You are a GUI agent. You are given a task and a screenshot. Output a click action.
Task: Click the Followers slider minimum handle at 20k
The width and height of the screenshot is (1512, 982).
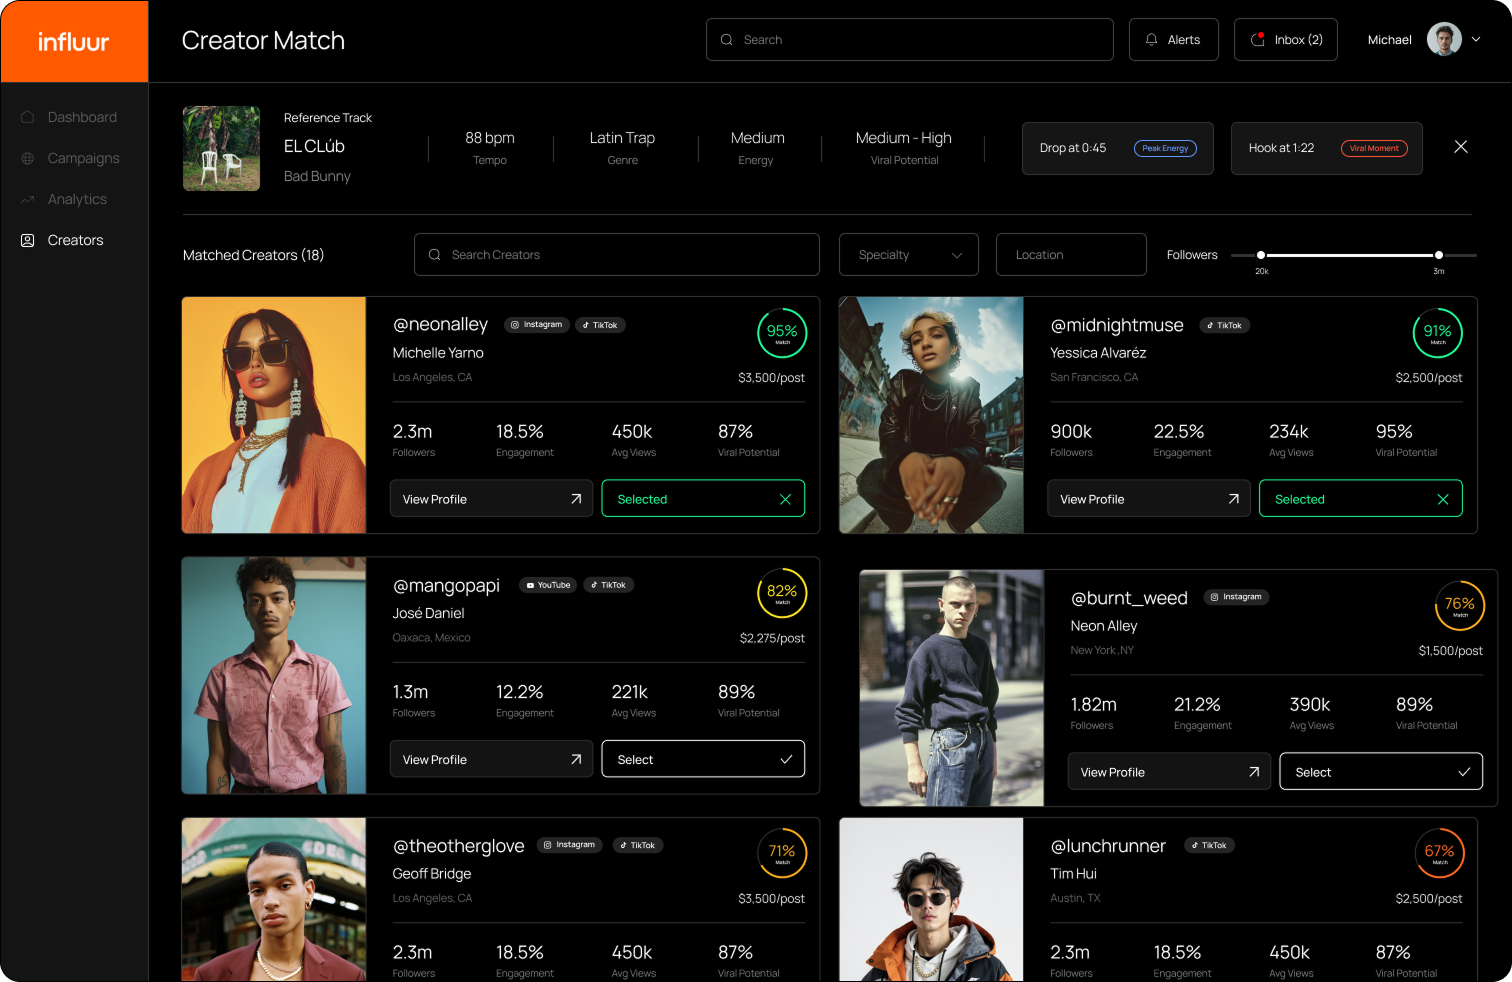tap(1261, 255)
